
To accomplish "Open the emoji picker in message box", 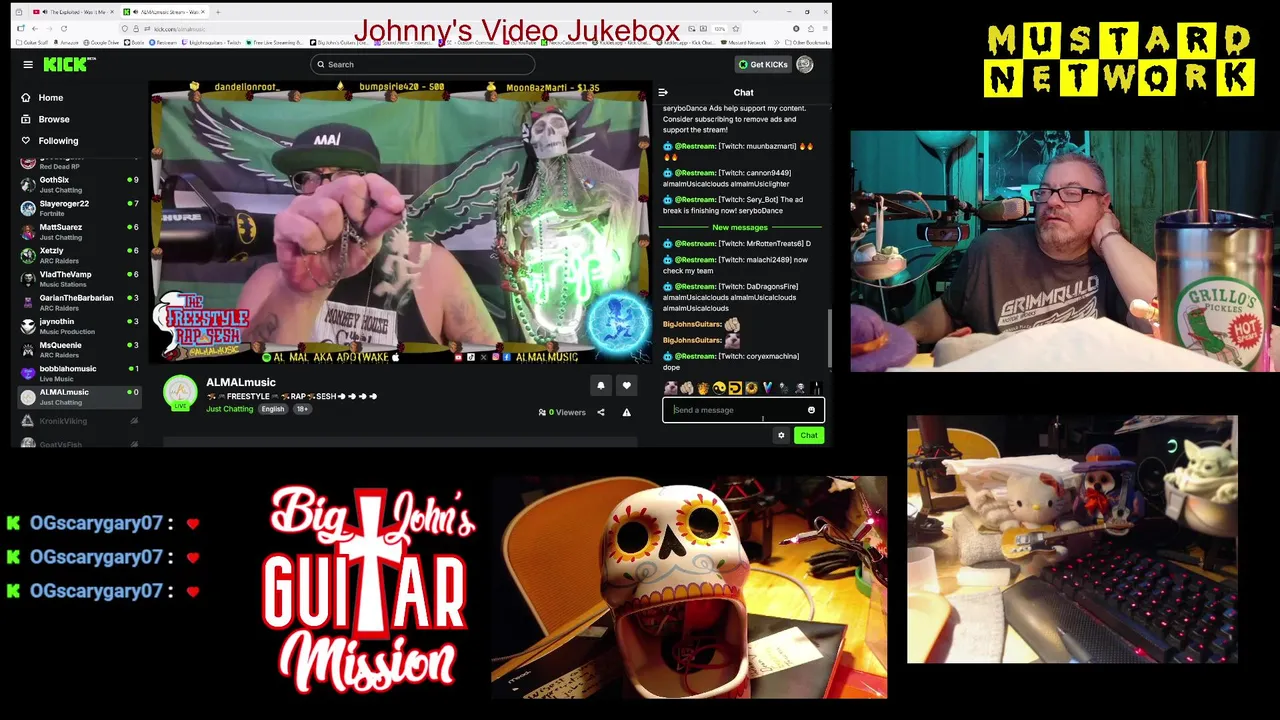I will (x=811, y=410).
